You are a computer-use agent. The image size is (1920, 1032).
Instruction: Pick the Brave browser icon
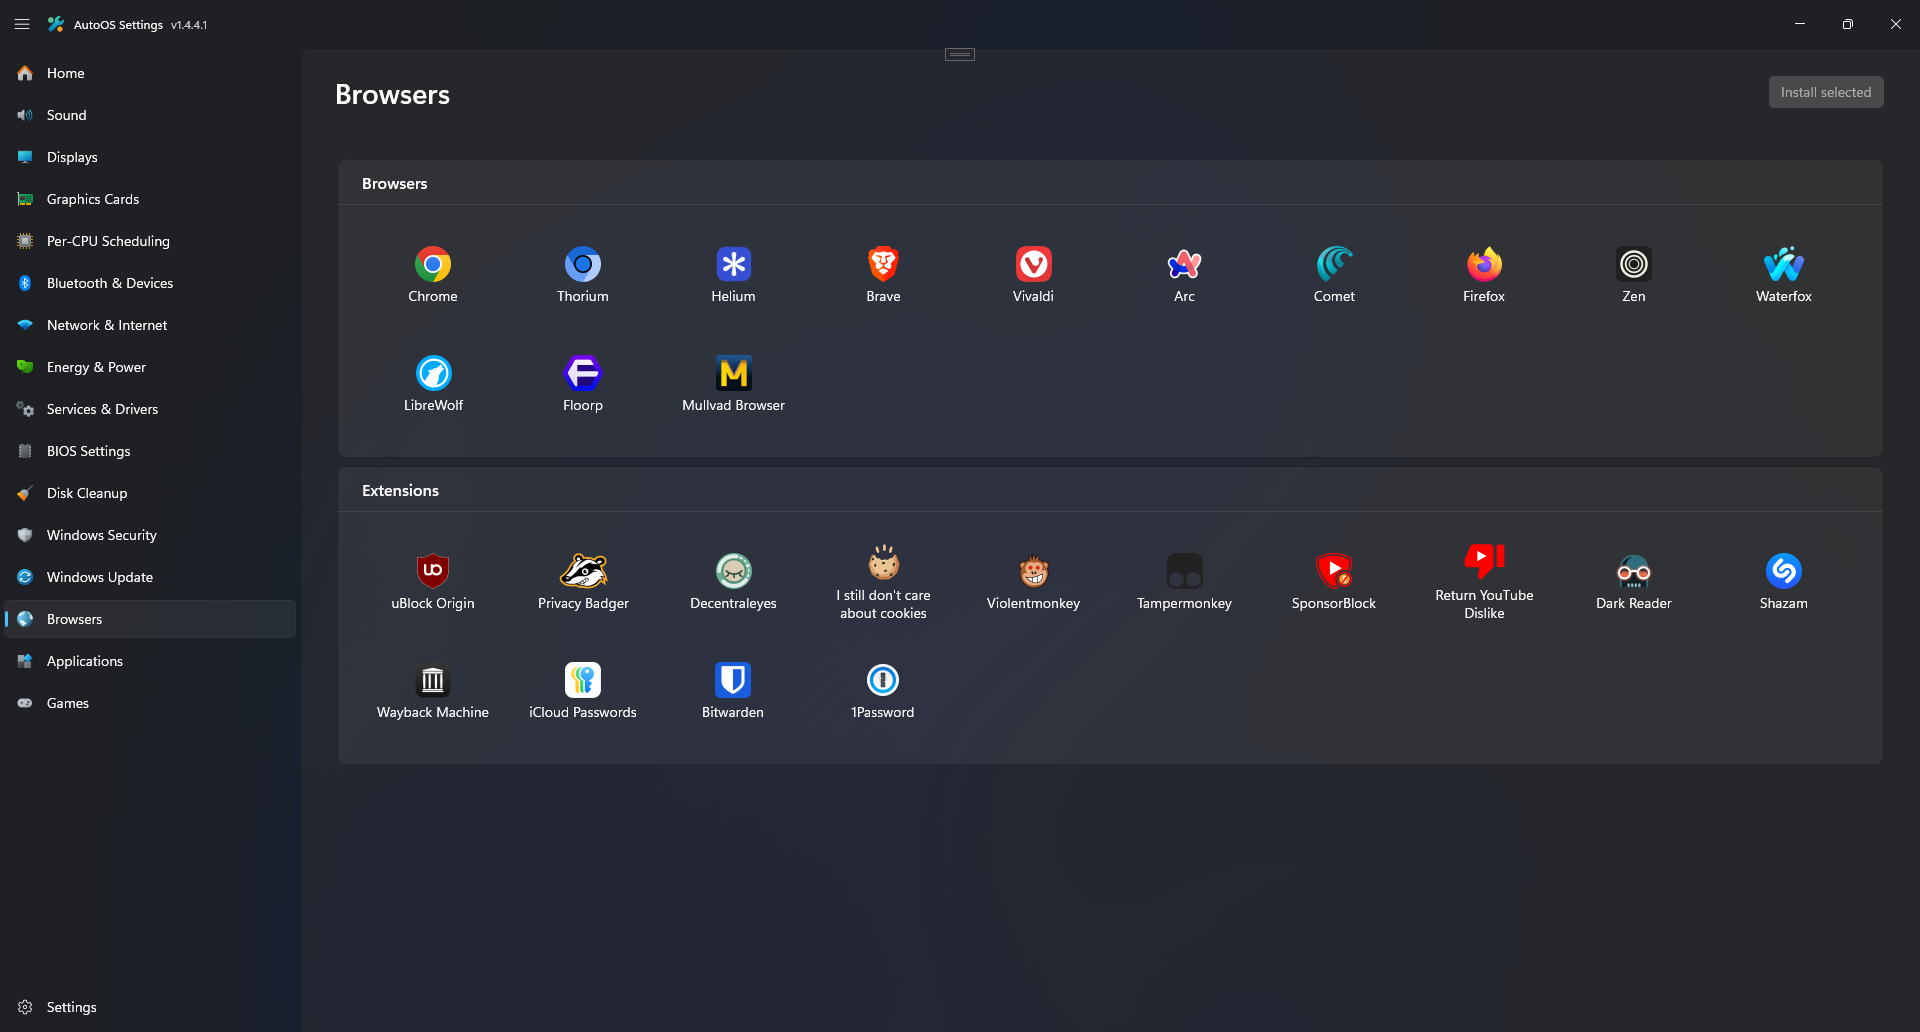883,264
